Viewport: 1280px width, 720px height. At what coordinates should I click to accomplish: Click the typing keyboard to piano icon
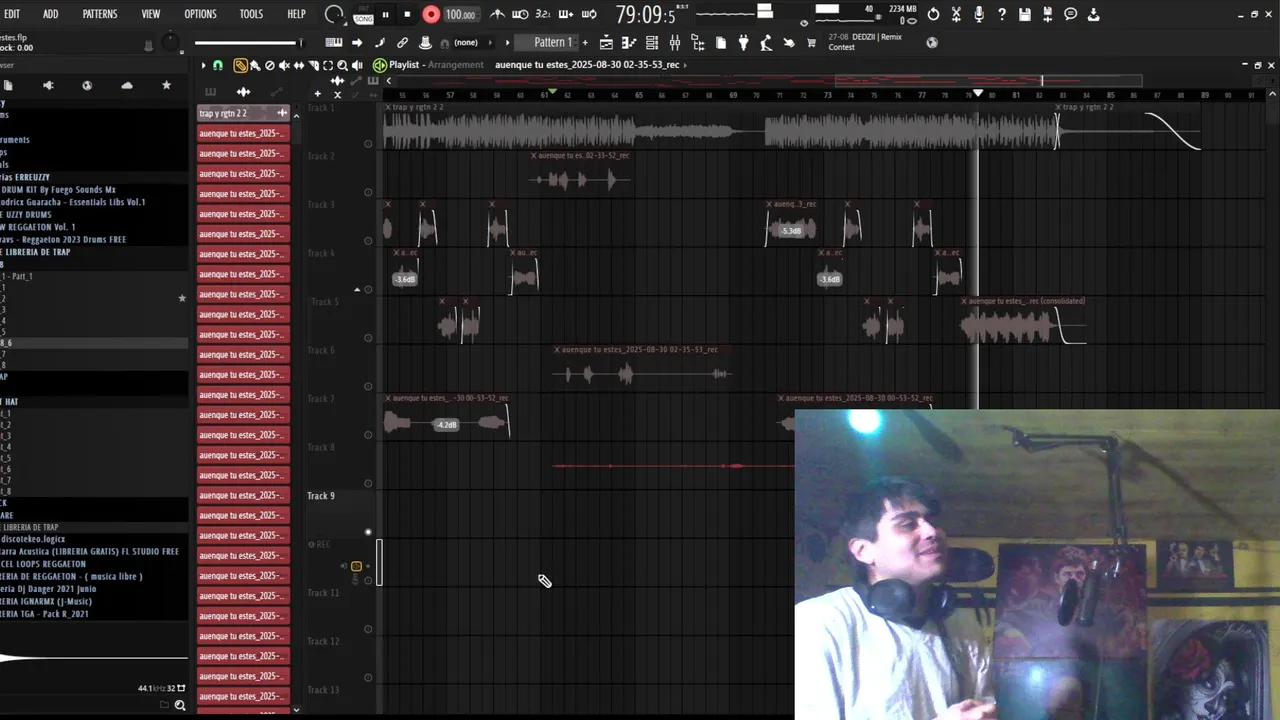(x=334, y=42)
